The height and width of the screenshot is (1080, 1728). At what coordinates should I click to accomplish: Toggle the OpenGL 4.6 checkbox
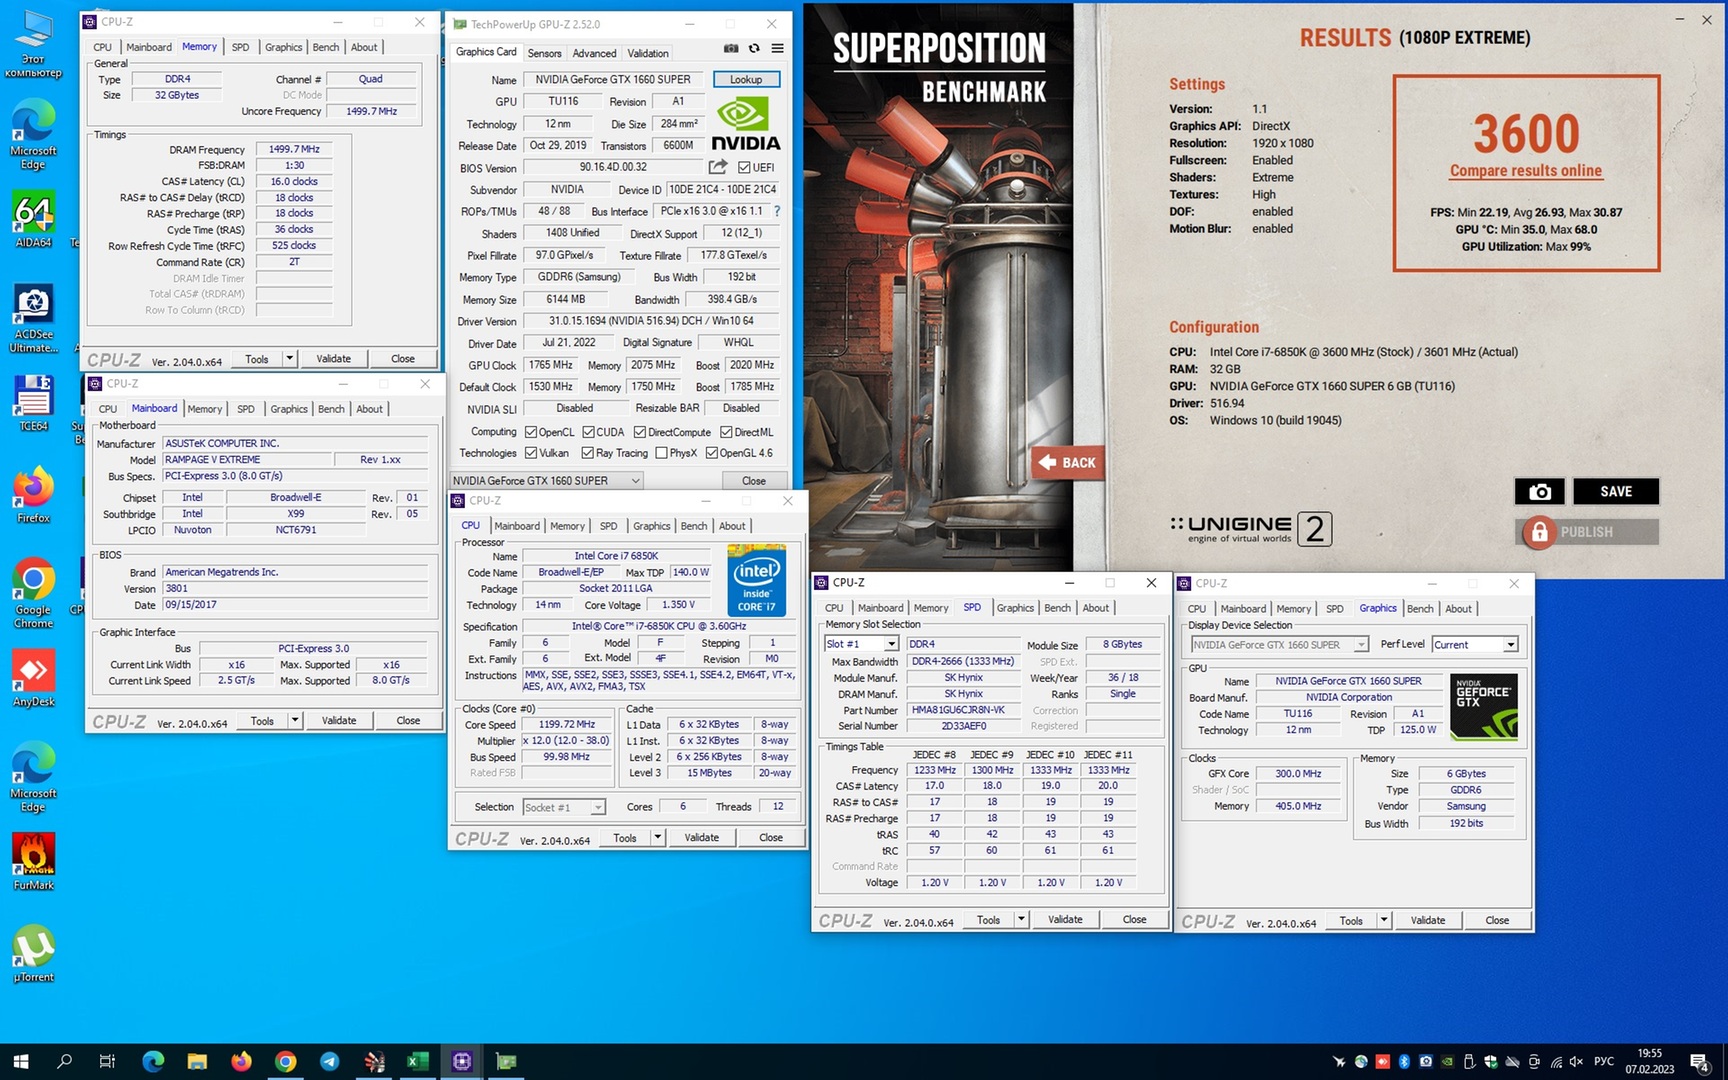712,453
